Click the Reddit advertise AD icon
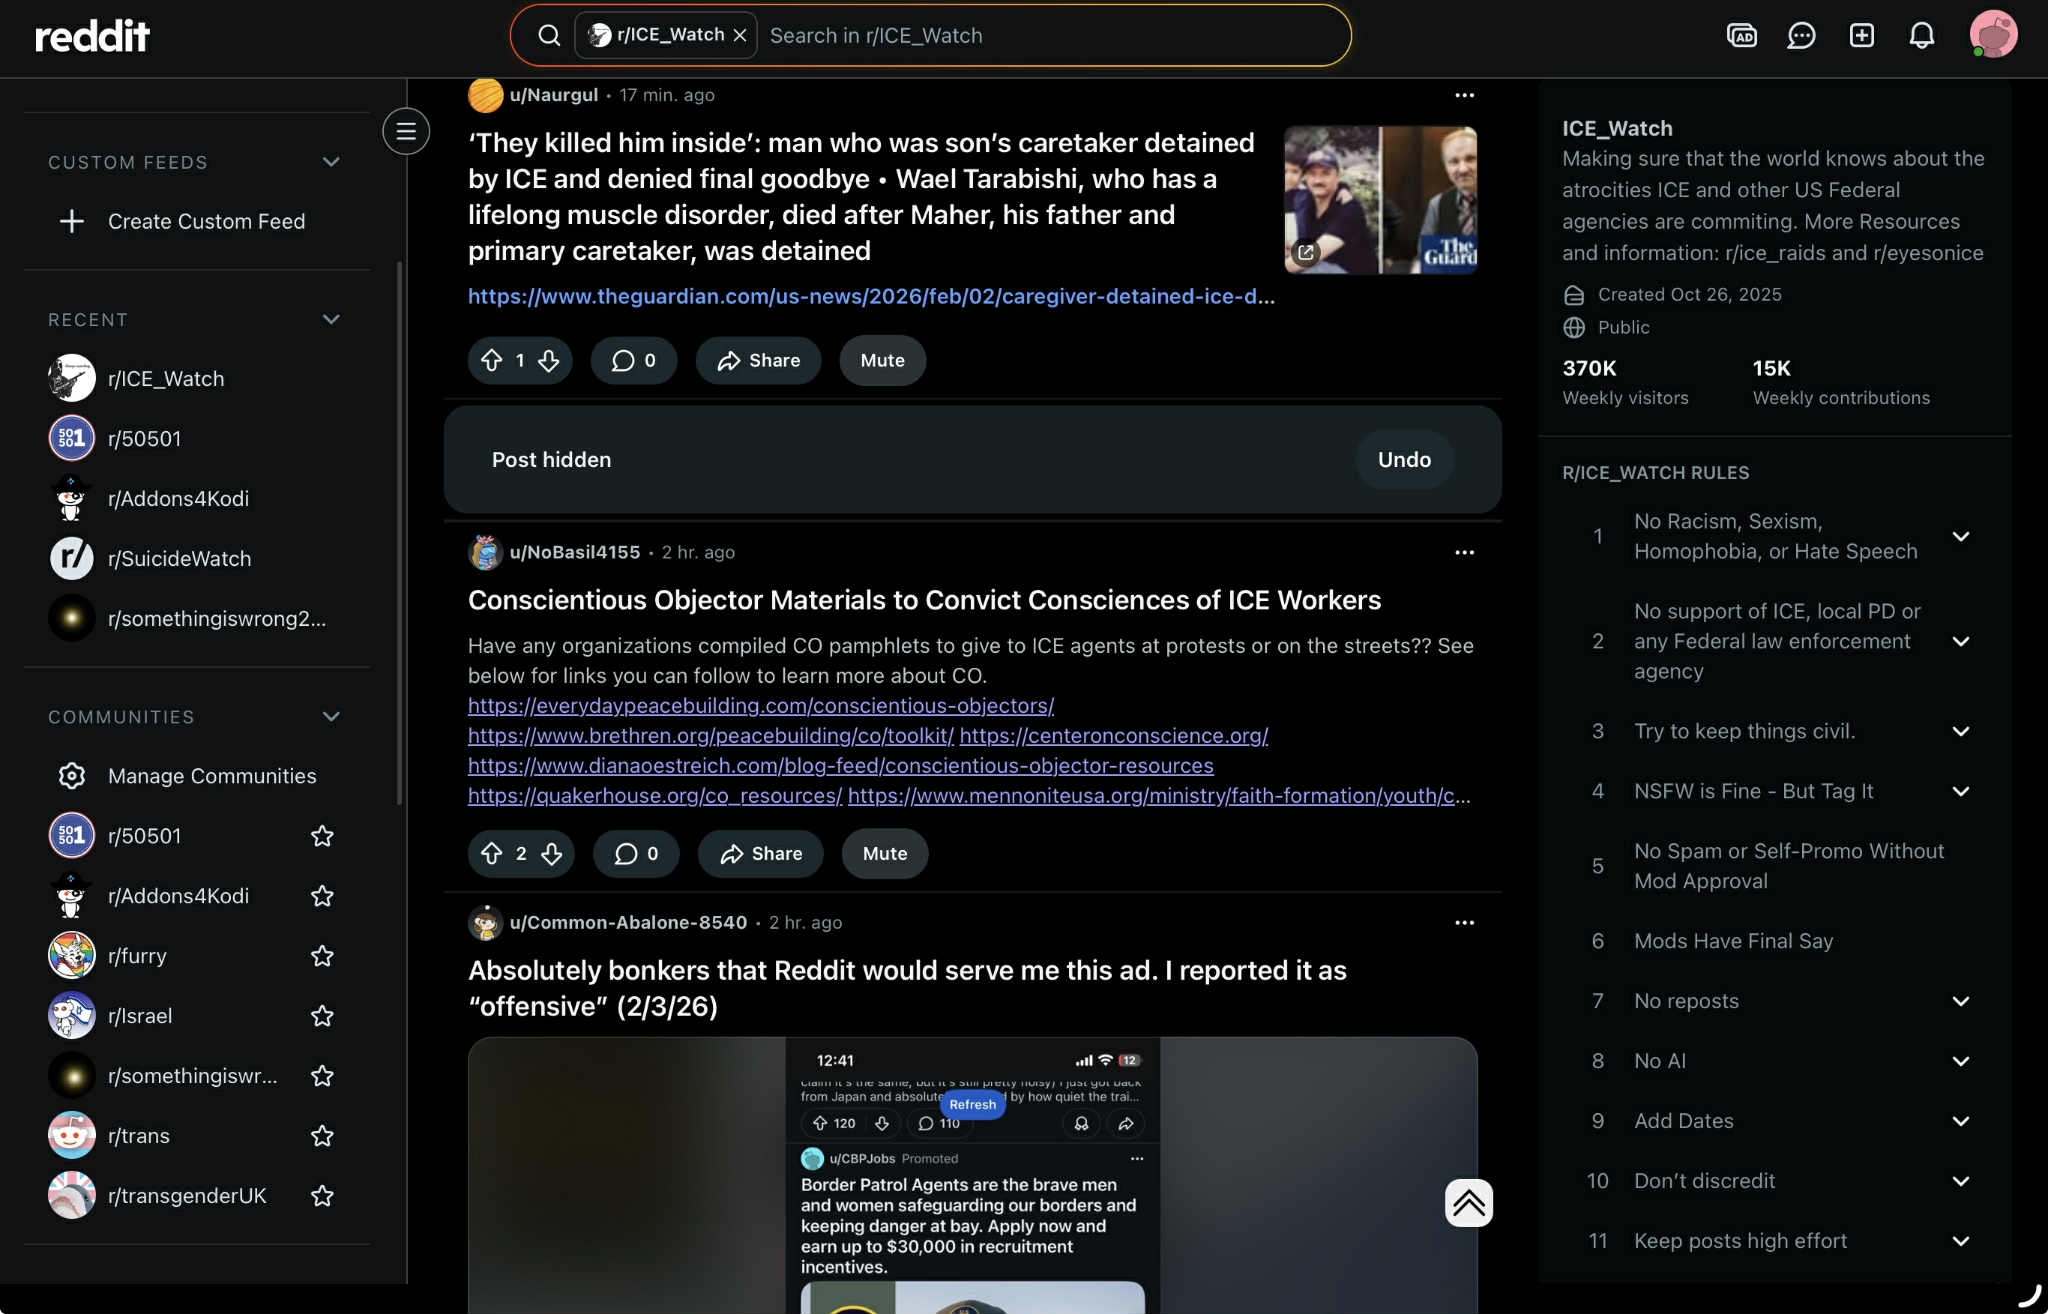Screen dimensions: 2048x1314 [x=1741, y=36]
